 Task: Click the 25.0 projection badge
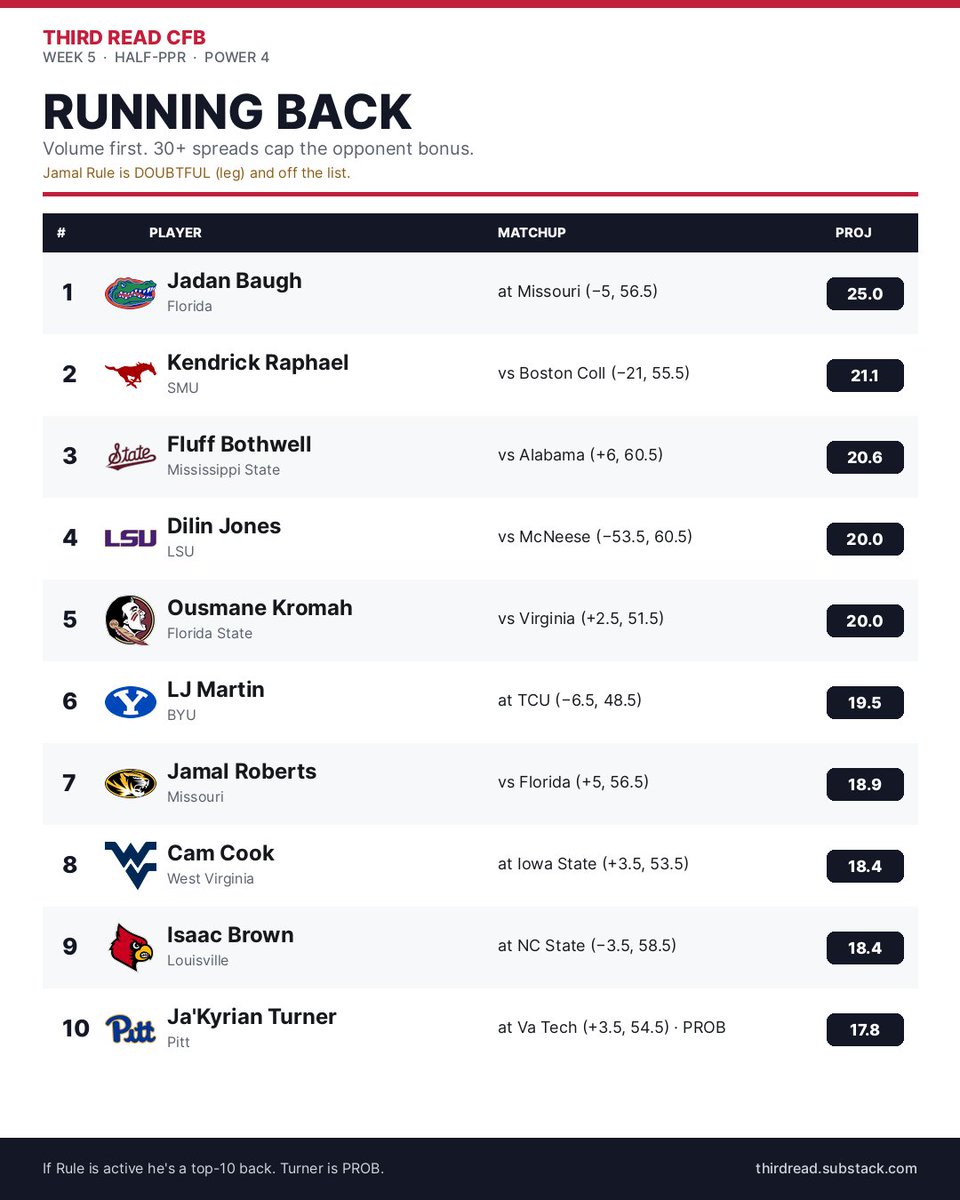pos(865,294)
